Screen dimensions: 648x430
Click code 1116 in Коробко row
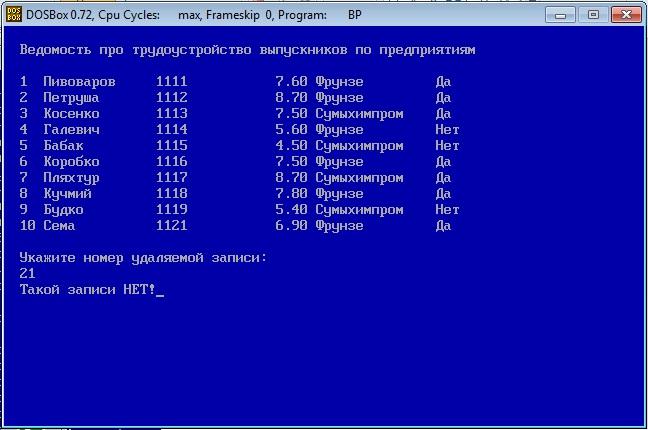172,161
